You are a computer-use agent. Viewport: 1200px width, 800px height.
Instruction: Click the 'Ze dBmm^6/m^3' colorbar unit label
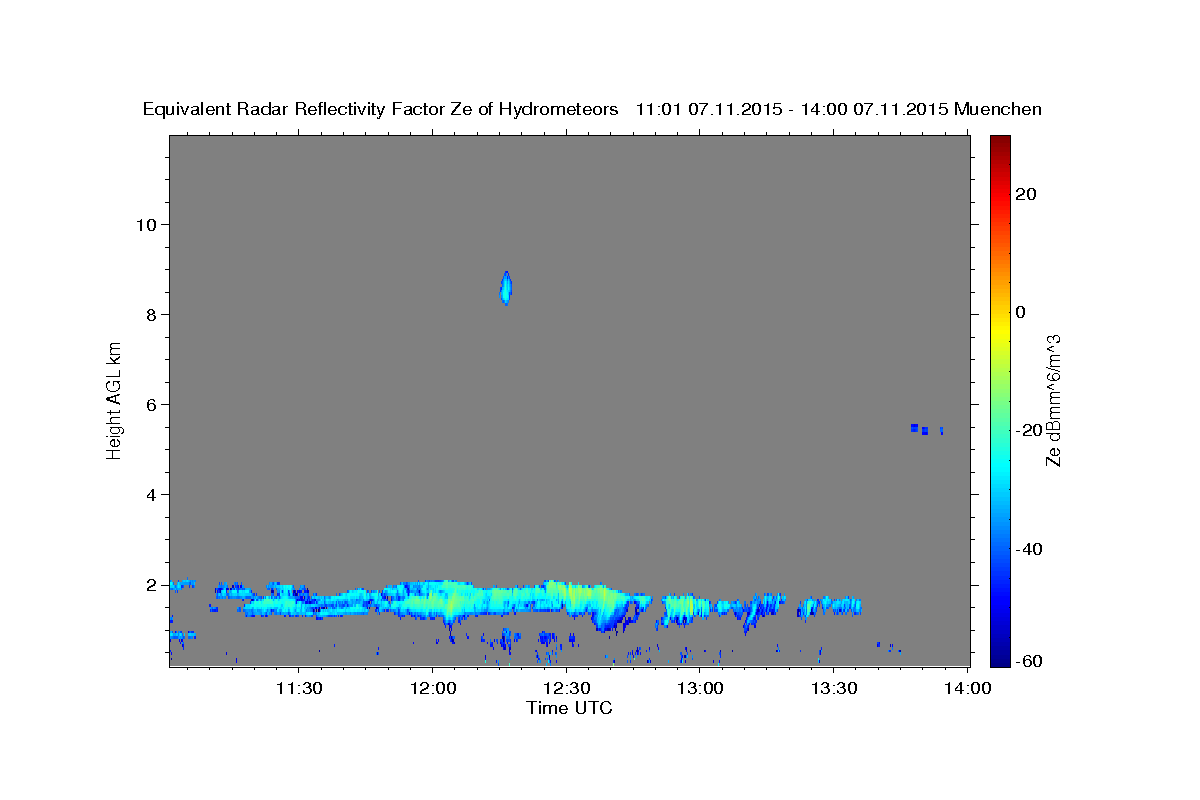coord(1052,400)
